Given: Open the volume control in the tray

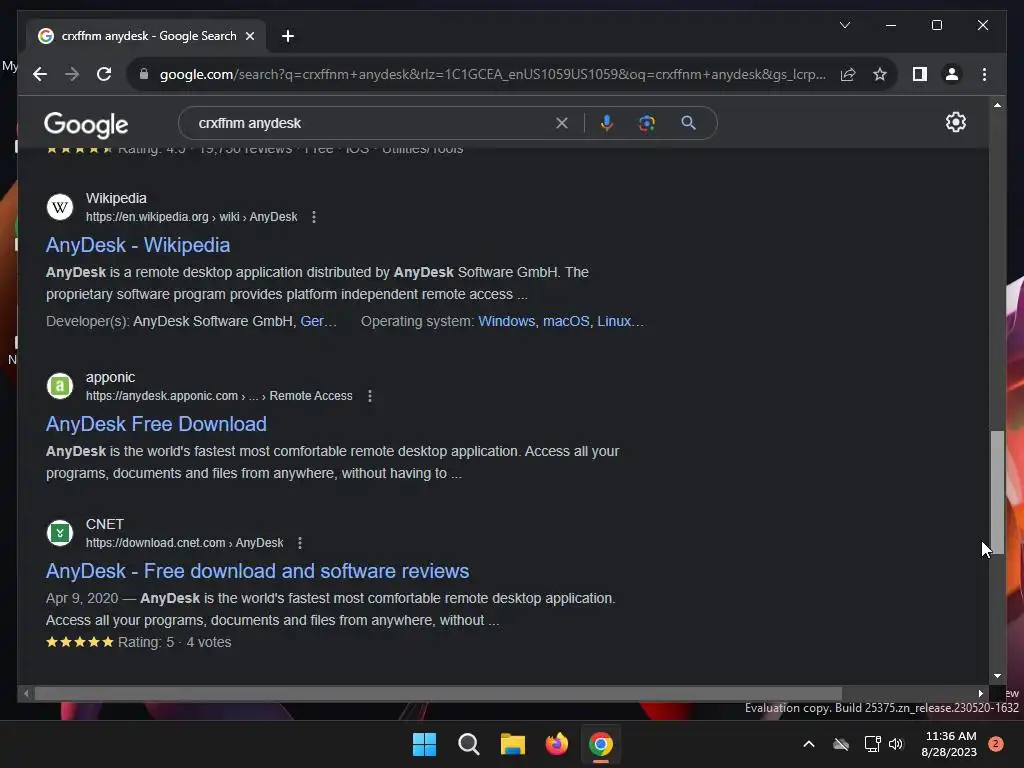Looking at the screenshot, I should click(896, 744).
